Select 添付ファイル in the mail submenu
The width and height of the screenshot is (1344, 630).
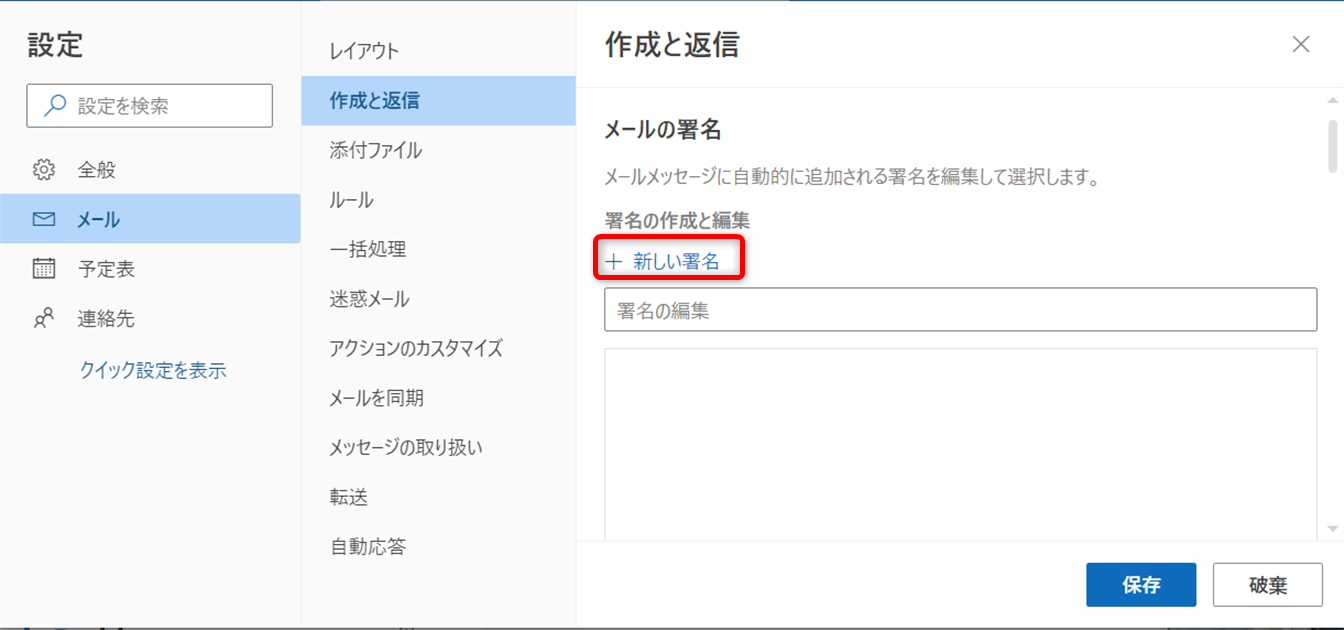coord(375,150)
